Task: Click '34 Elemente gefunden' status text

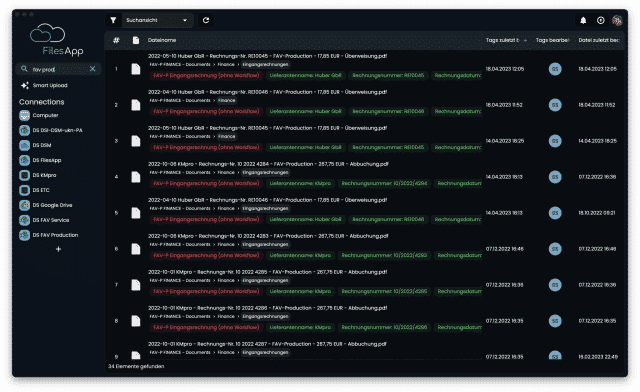Action: coord(136,366)
